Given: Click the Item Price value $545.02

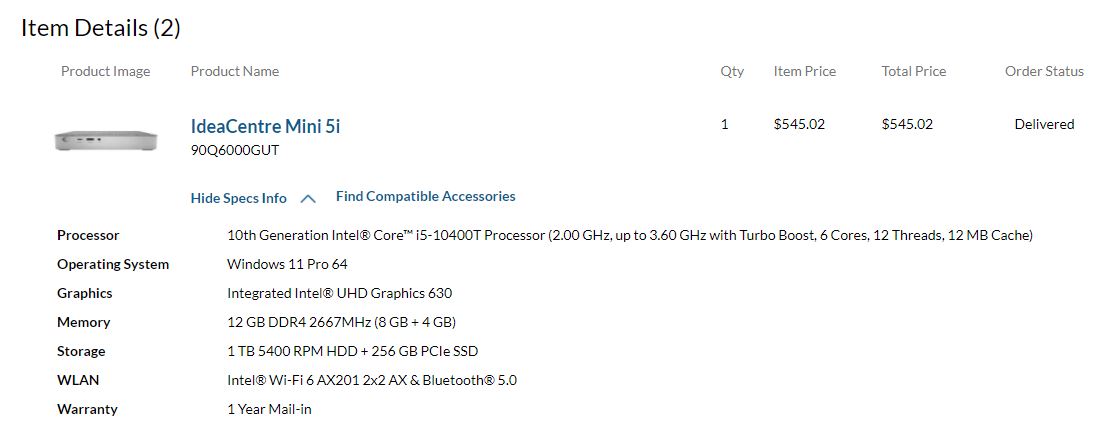Looking at the screenshot, I should (799, 125).
